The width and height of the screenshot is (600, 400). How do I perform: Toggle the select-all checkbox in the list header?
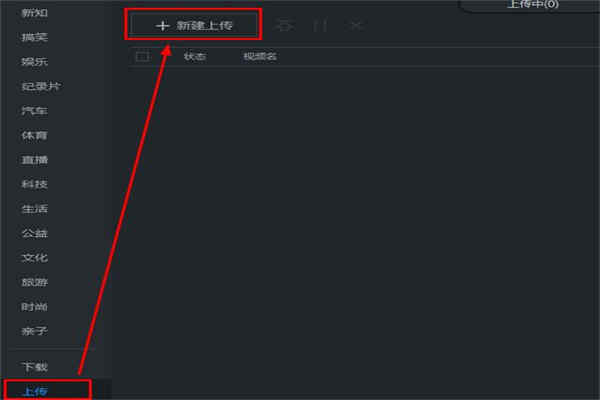coord(142,56)
